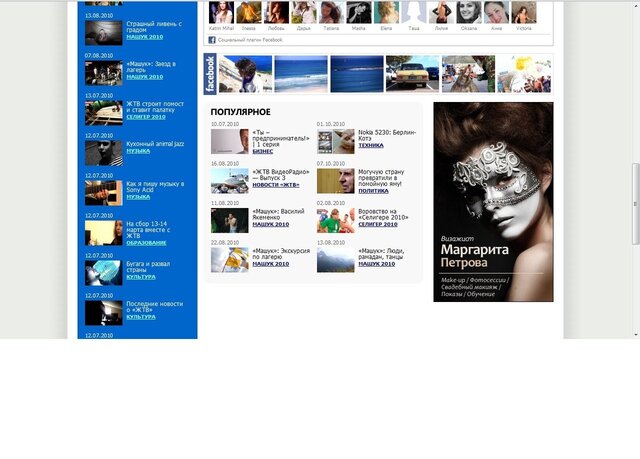
Task: Click the Василий Якеменко stage thumbnail
Action: click(x=229, y=221)
